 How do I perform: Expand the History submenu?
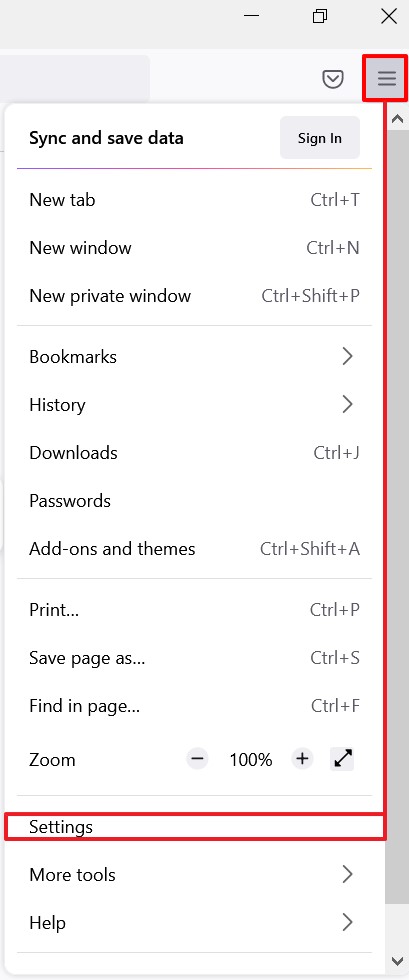click(194, 405)
